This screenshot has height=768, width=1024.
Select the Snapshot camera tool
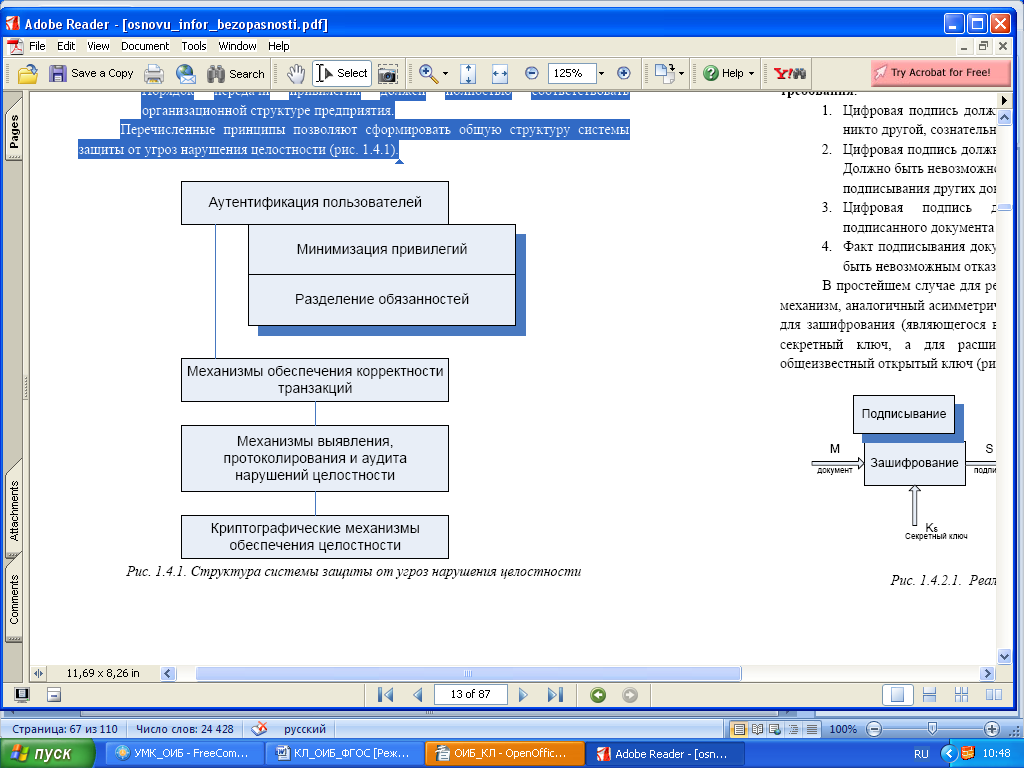click(387, 74)
